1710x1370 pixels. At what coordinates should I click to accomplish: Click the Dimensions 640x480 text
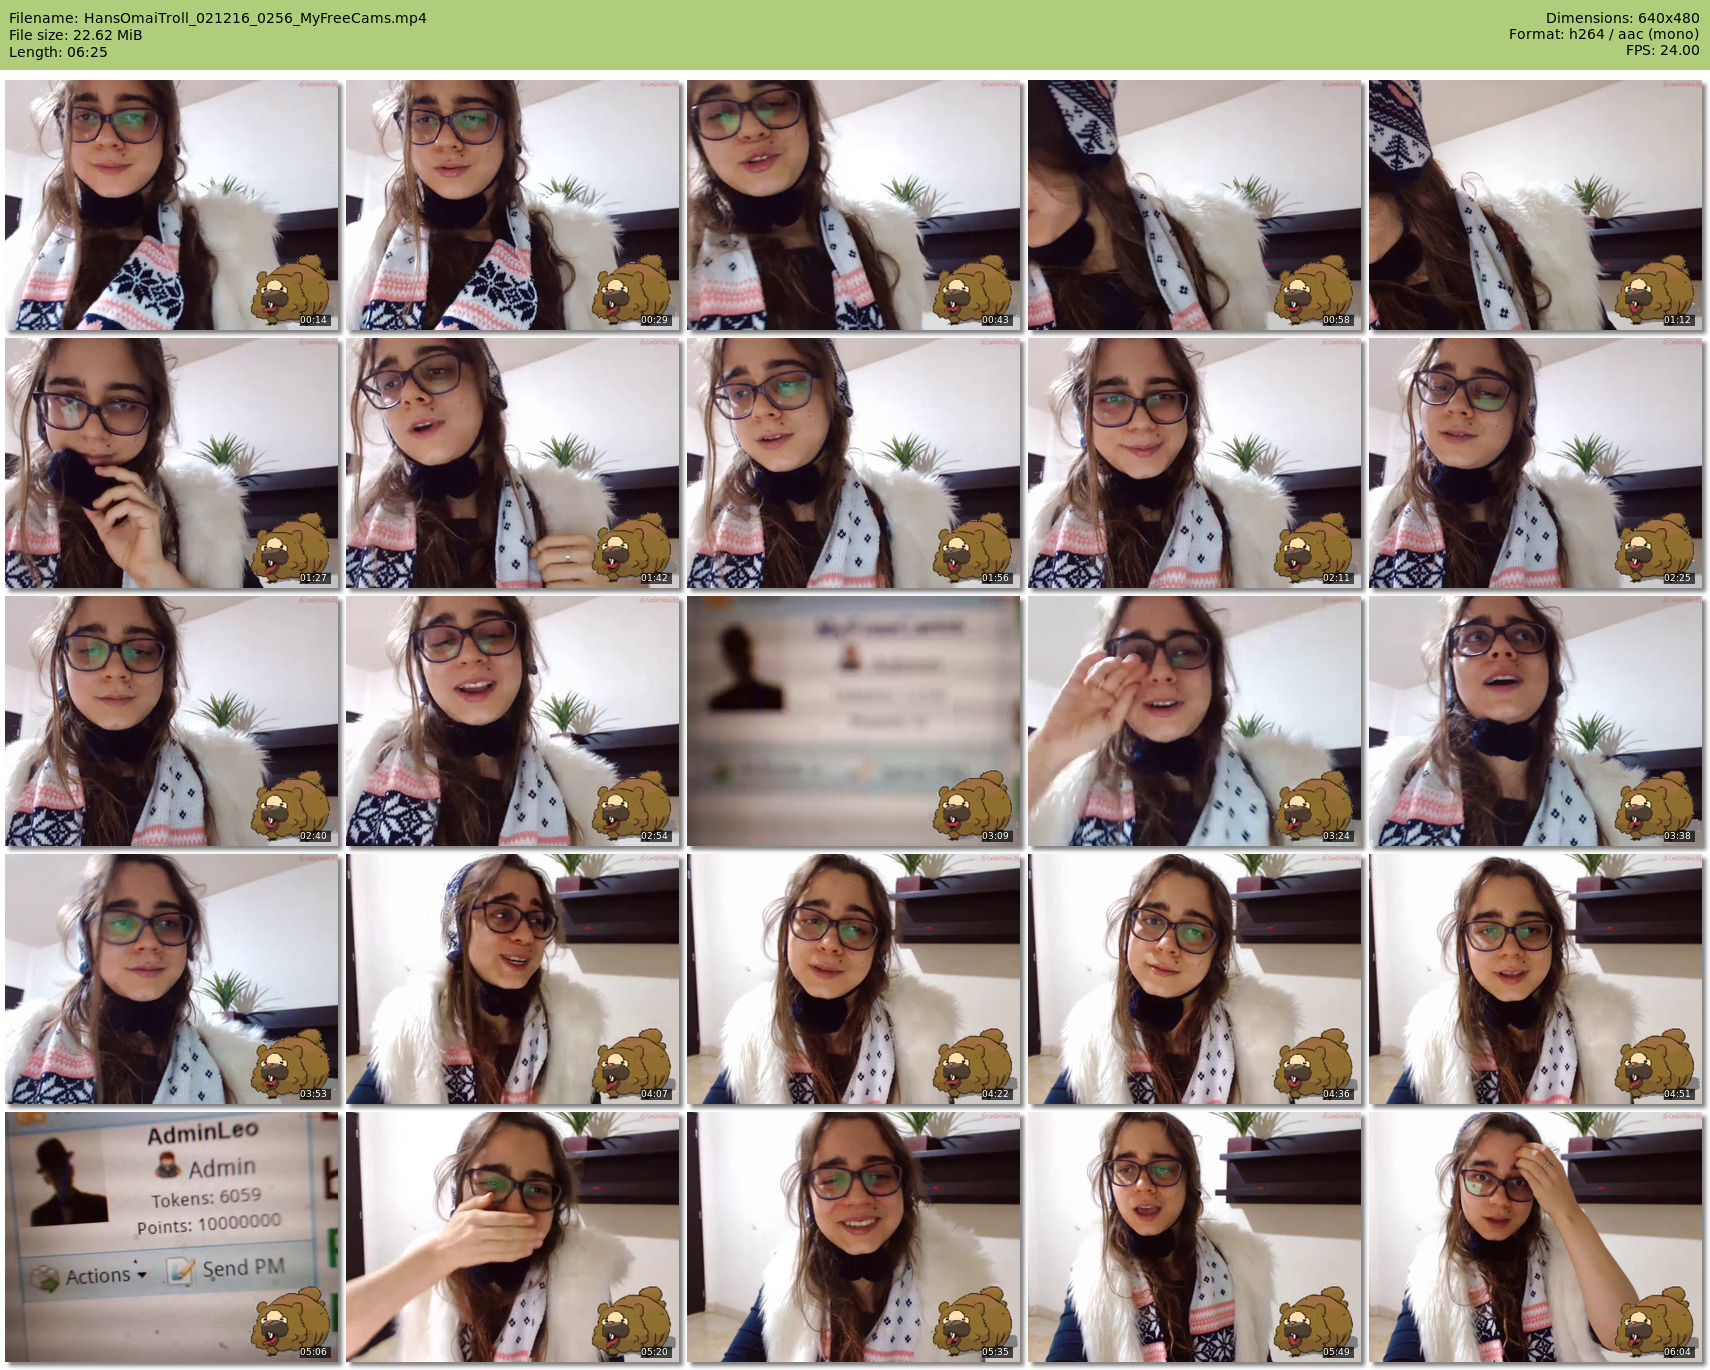(x=1622, y=18)
